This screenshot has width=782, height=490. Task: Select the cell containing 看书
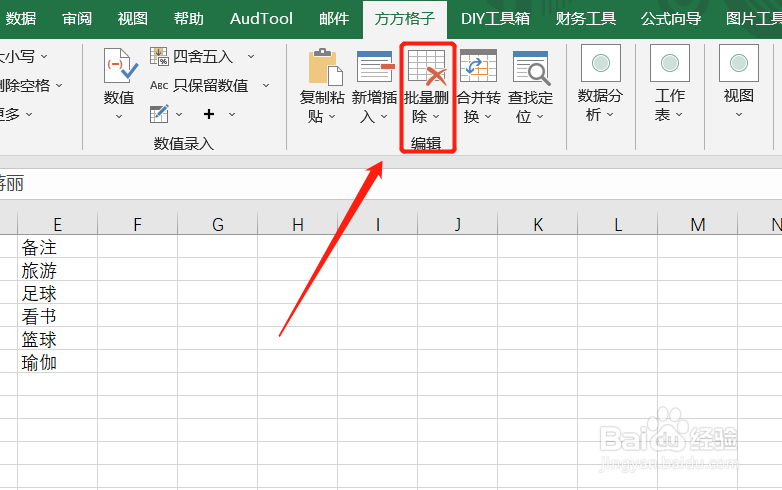(x=57, y=316)
